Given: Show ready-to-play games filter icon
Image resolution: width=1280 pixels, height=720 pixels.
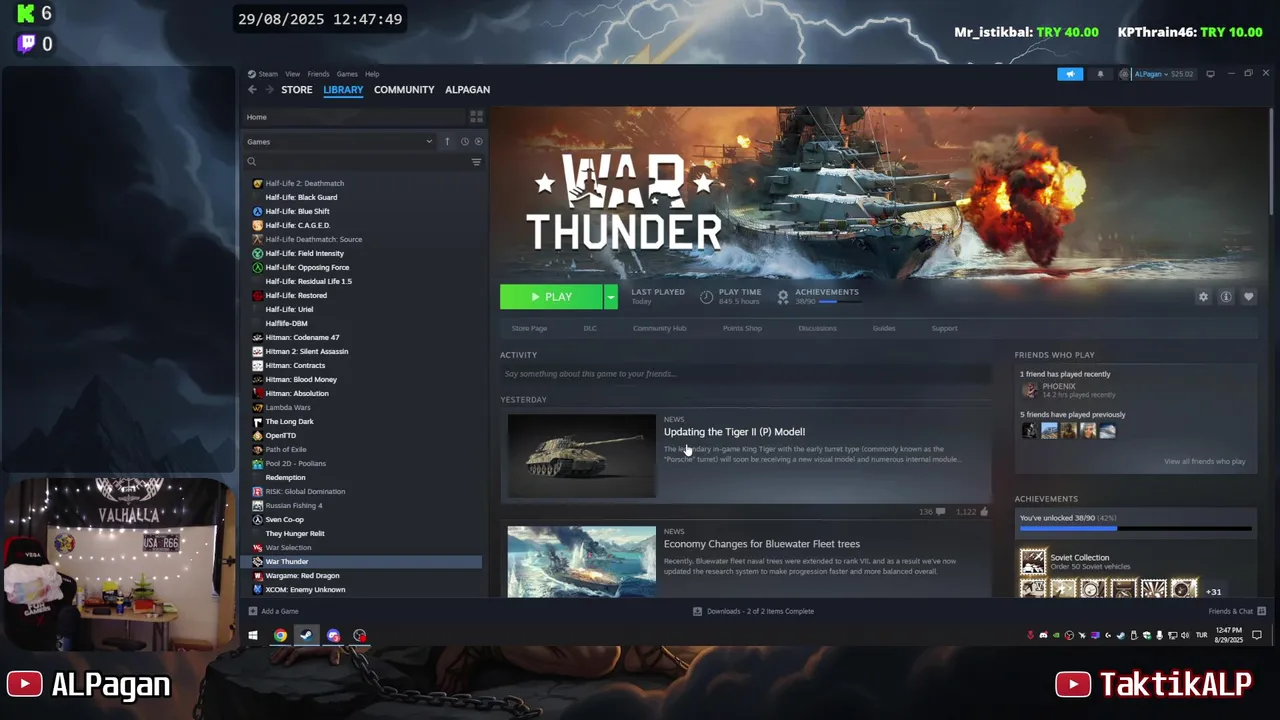Looking at the screenshot, I should coord(478,141).
